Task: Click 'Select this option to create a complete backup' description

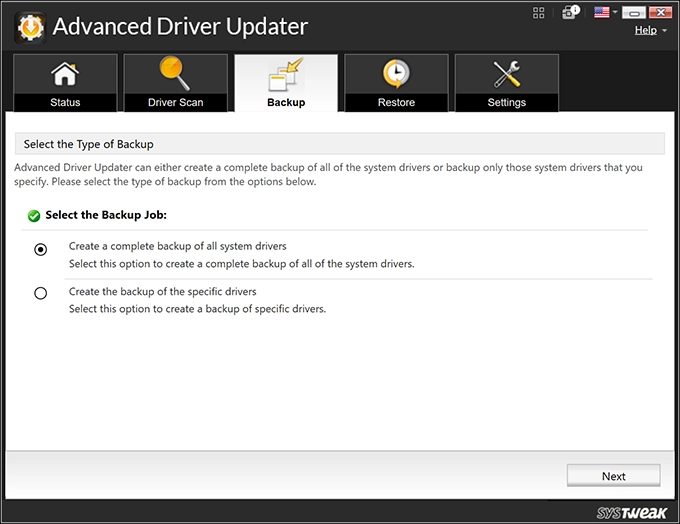Action: pyautogui.click(x=242, y=264)
